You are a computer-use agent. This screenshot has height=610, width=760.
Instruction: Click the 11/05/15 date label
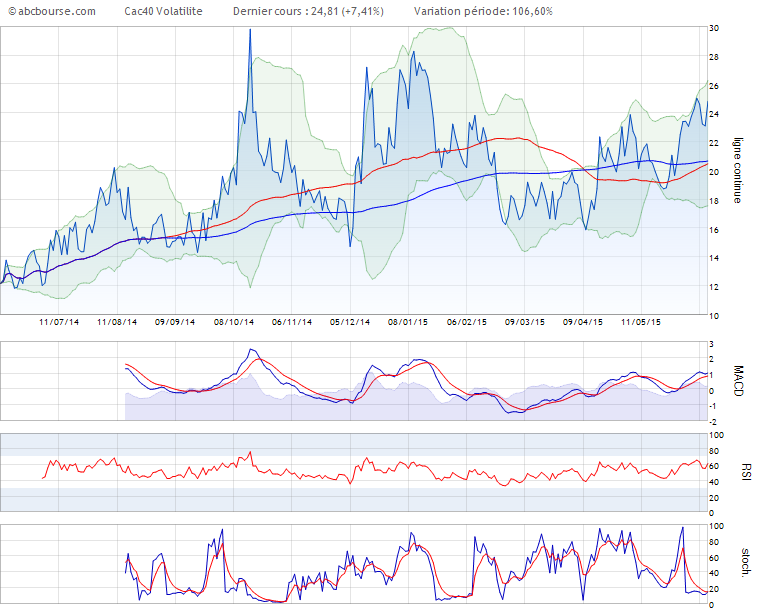pos(641,322)
